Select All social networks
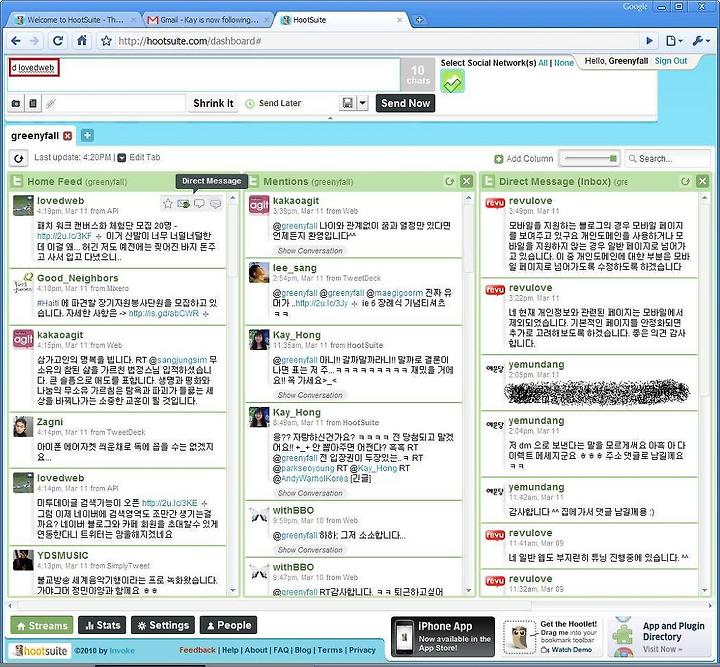Screen dimensions: 720x667 pyautogui.click(x=543, y=63)
